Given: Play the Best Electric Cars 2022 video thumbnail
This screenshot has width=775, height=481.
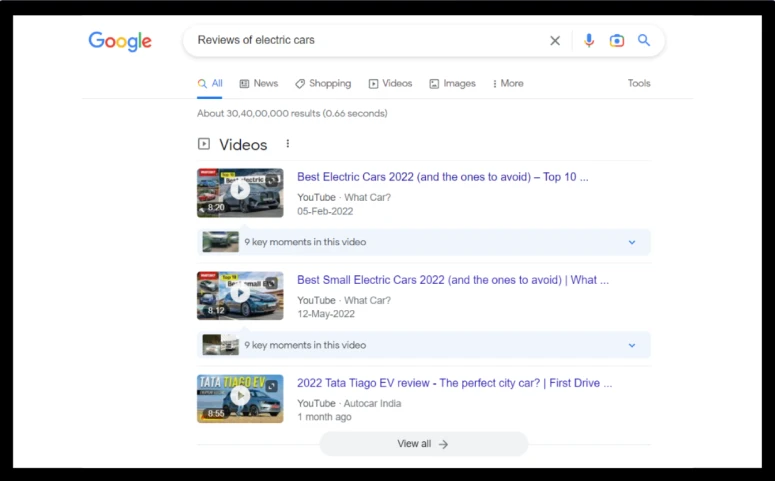Looking at the screenshot, I should [240, 193].
